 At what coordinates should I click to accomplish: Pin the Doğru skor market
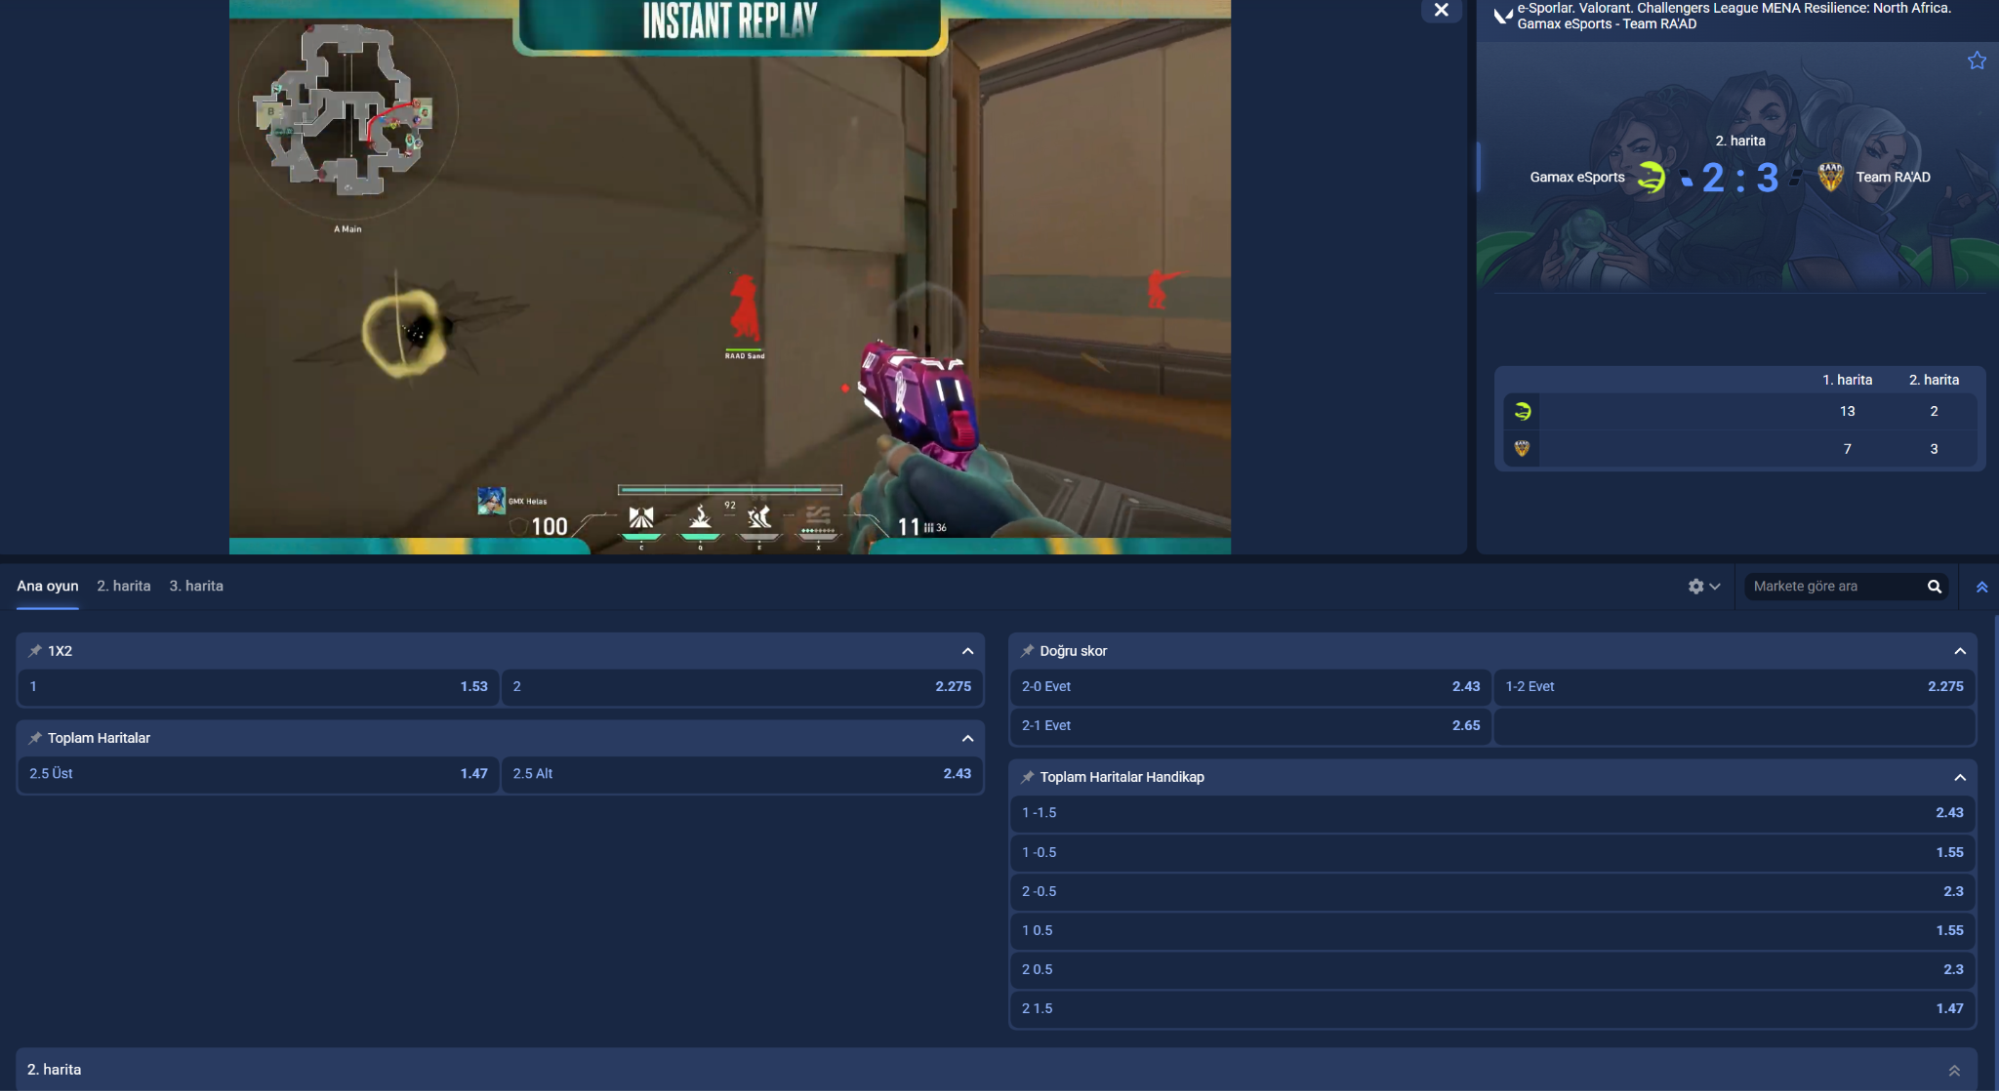pyautogui.click(x=1027, y=651)
